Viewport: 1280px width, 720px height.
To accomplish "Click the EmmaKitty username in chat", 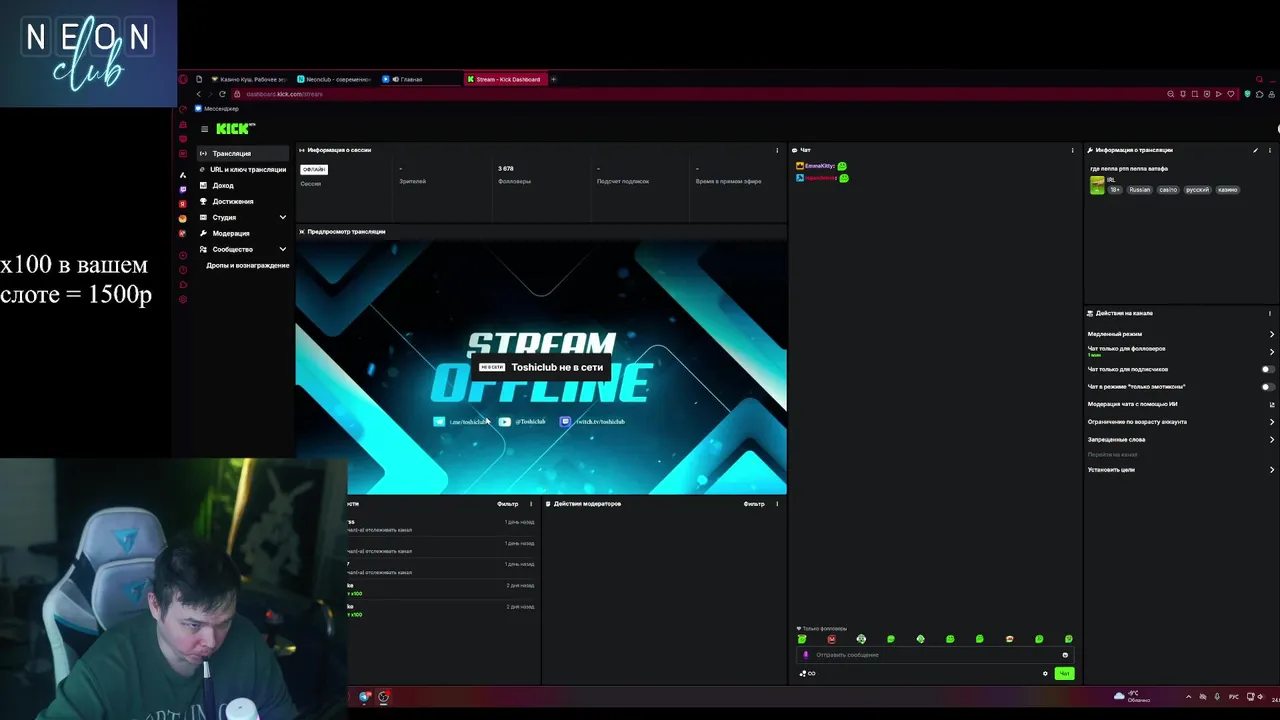I will (819, 166).
